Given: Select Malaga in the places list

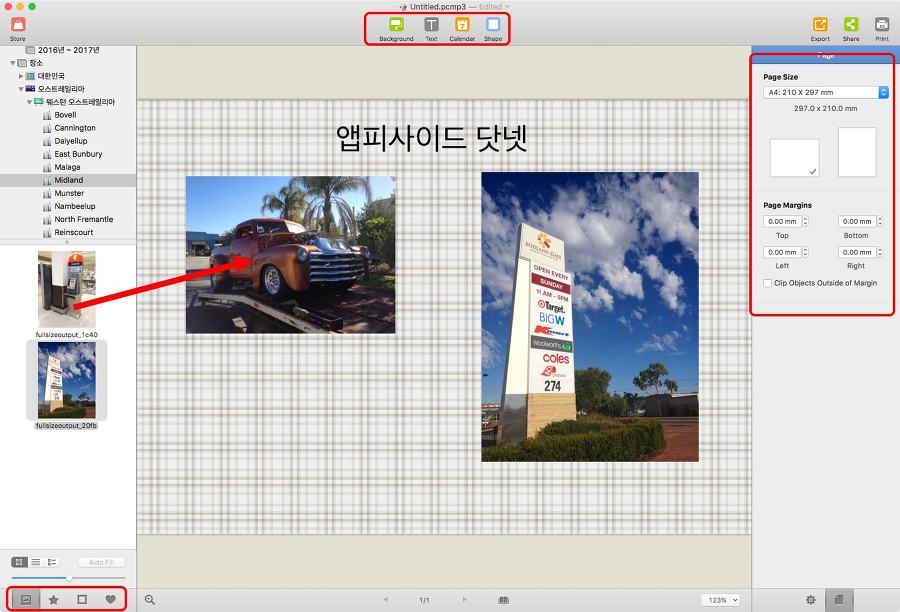Looking at the screenshot, I should pyautogui.click(x=68, y=167).
